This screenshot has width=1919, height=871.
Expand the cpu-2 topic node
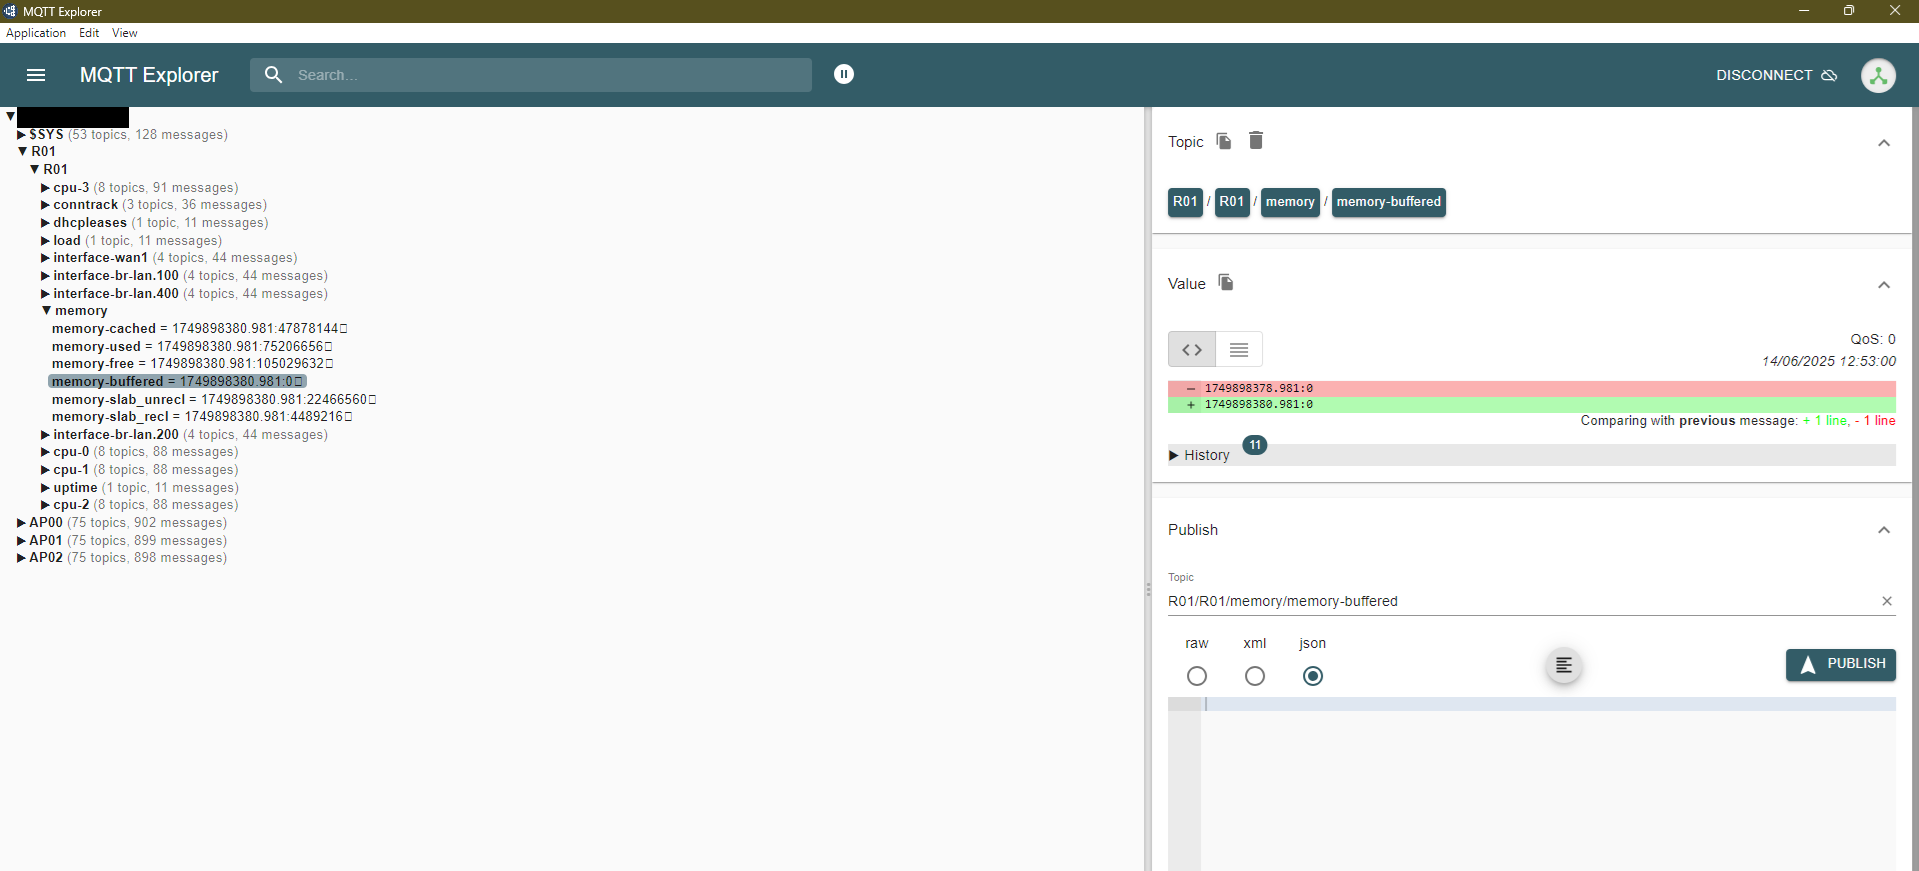coord(45,505)
